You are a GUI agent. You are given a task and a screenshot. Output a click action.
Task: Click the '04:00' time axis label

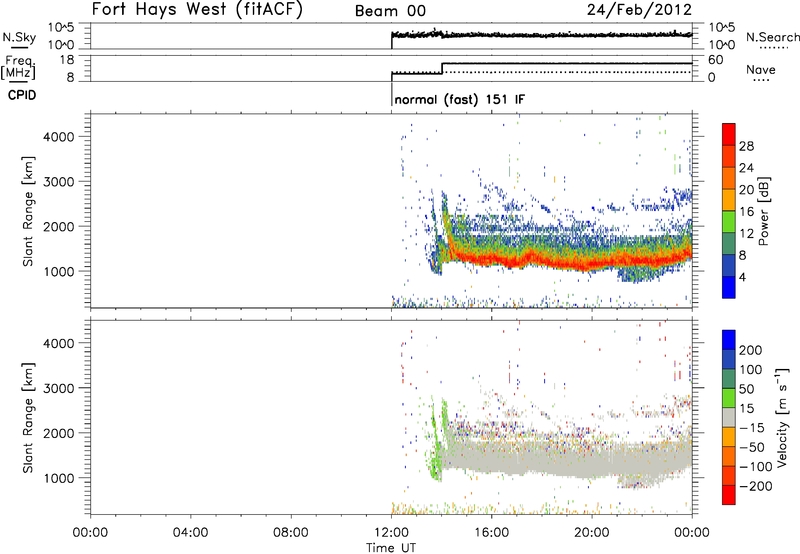tap(190, 533)
